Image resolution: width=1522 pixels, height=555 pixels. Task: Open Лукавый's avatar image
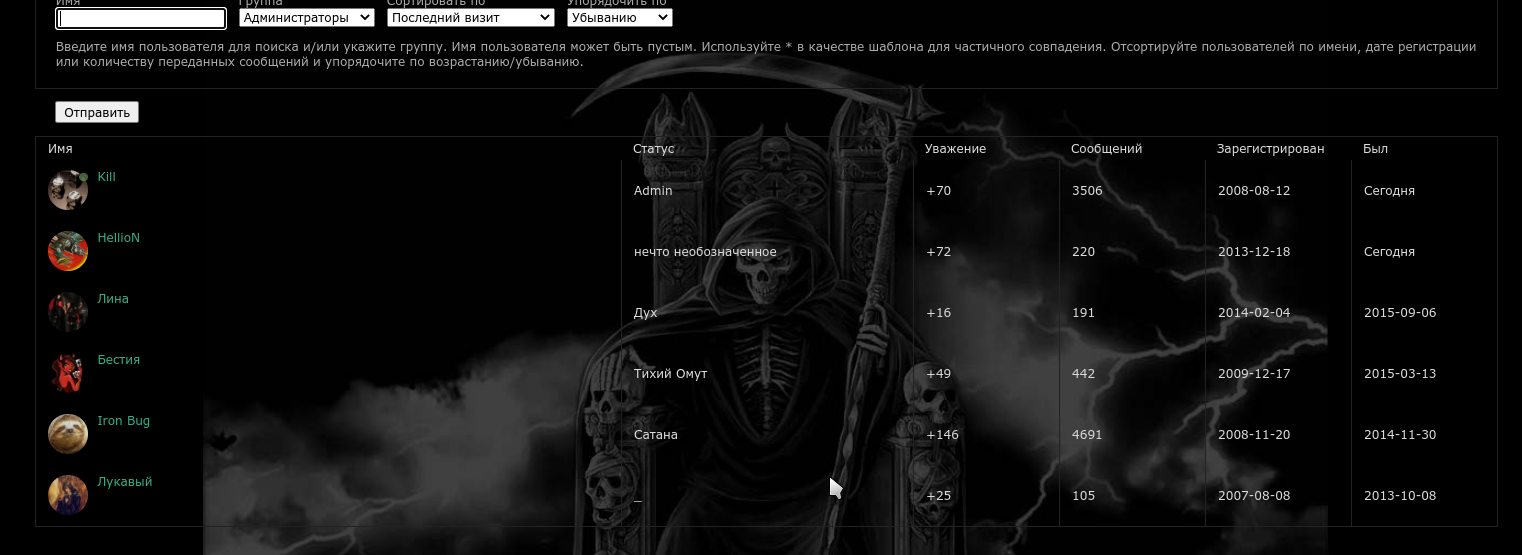(68, 495)
